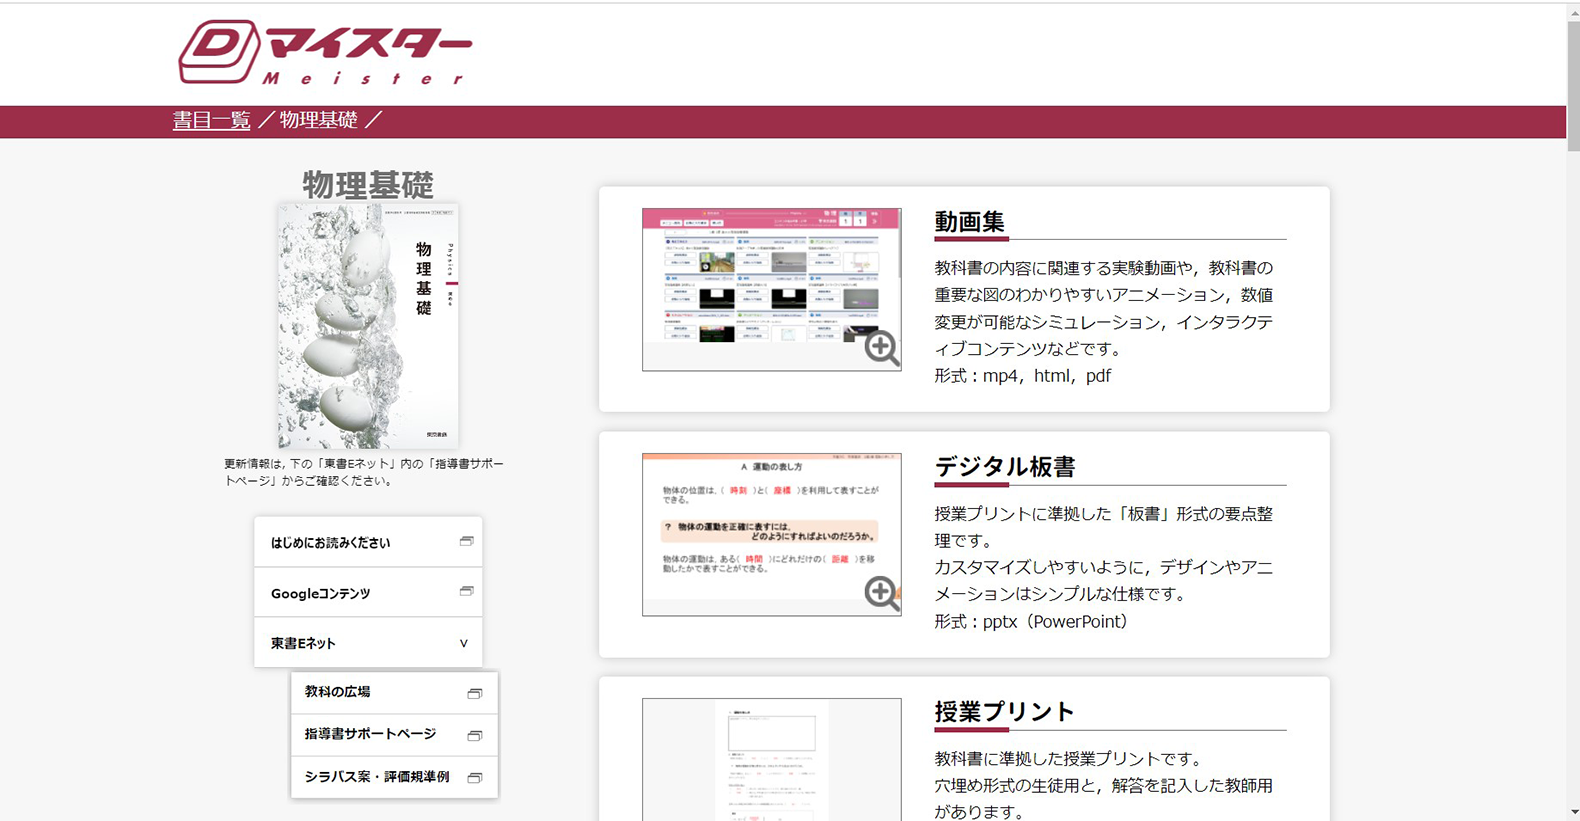This screenshot has height=821, width=1580.
Task: Open the 動画集 heading
Action: pyautogui.click(x=969, y=222)
